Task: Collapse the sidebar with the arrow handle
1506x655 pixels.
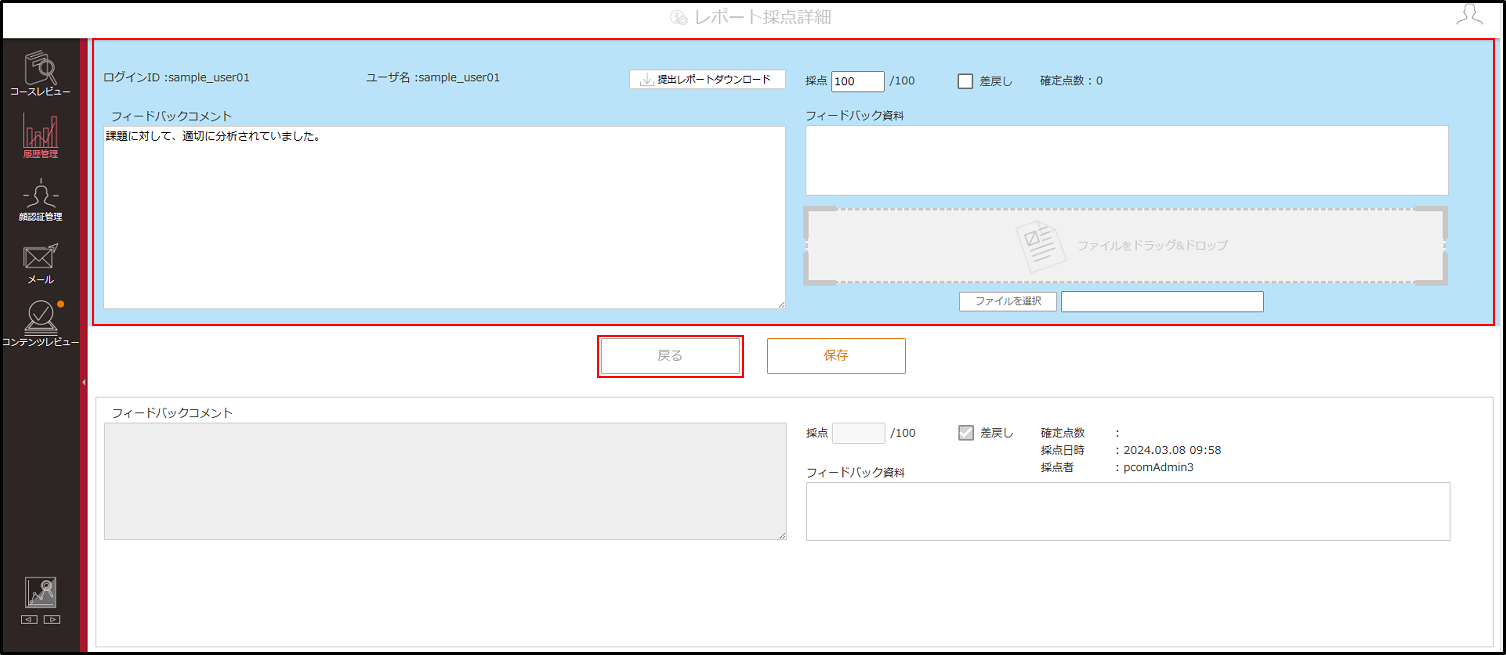Action: coord(84,382)
